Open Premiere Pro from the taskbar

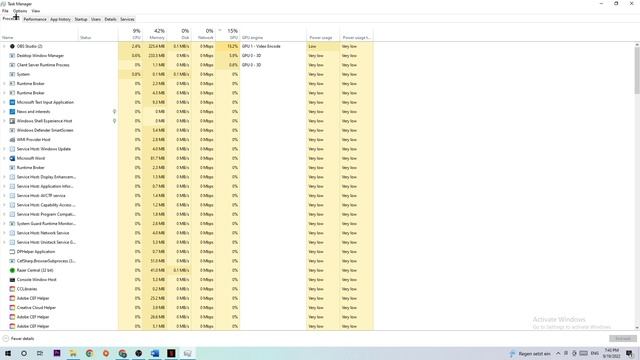pos(57,353)
